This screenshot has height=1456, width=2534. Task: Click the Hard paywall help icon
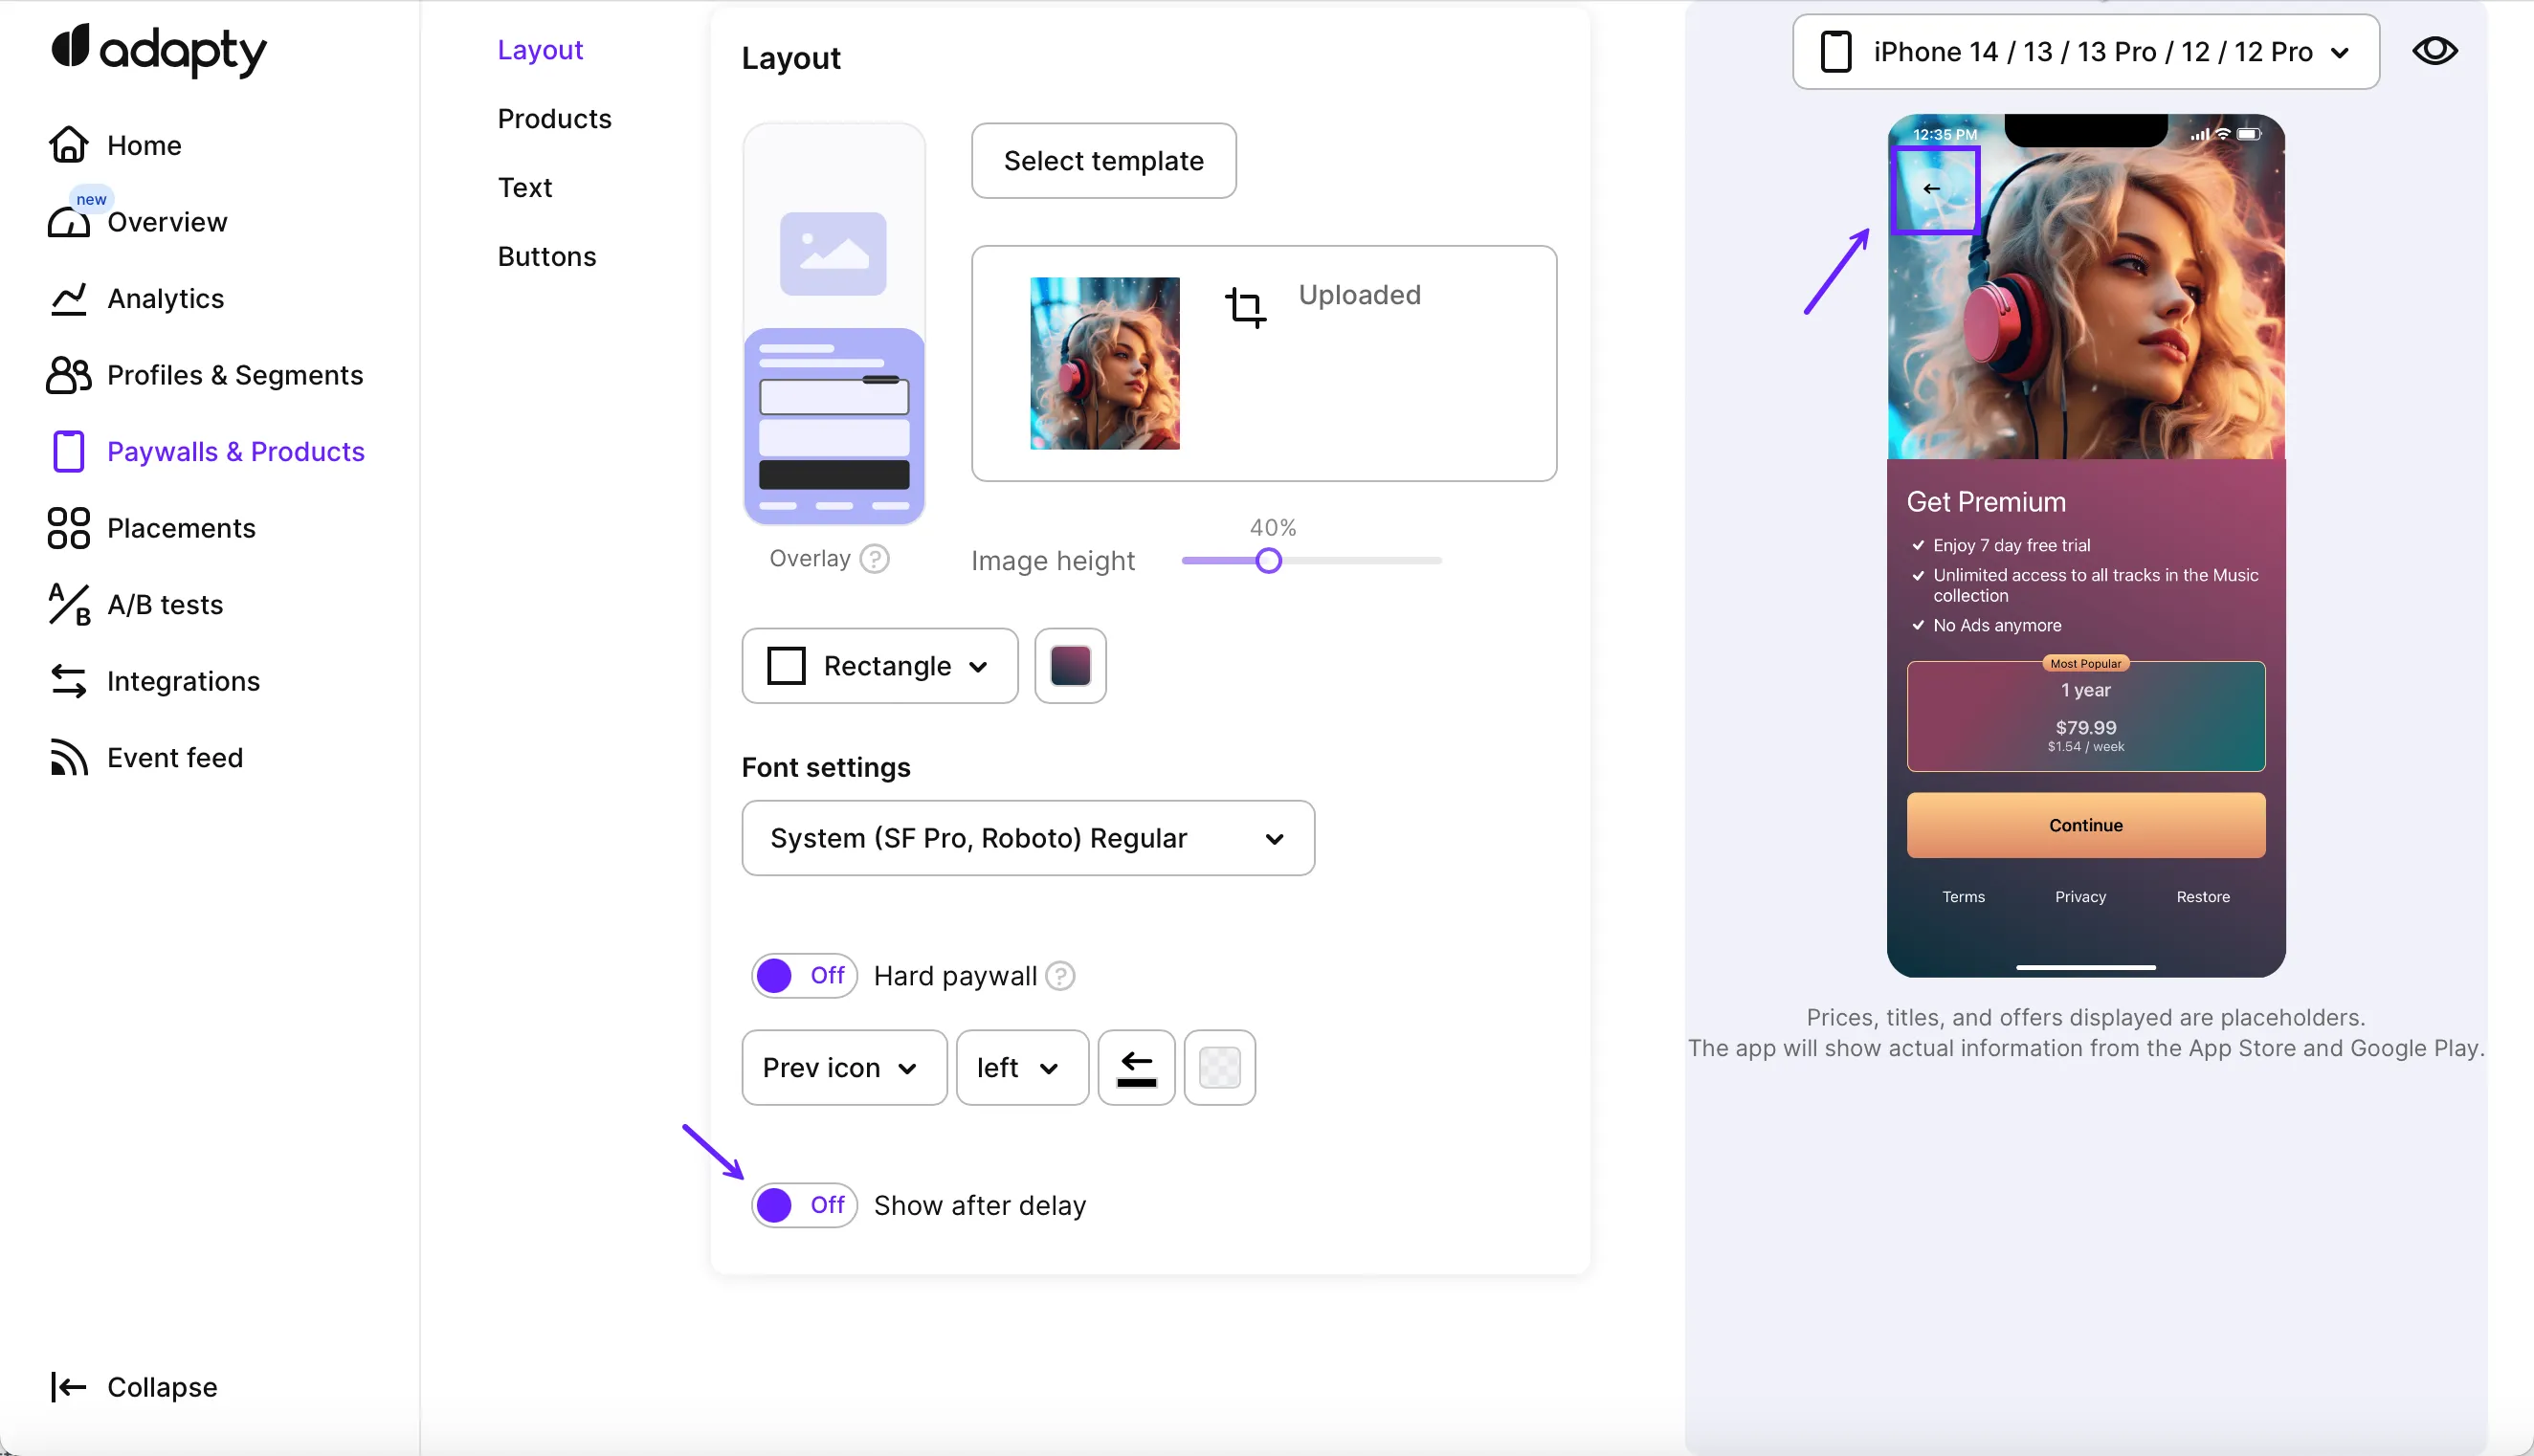pos(1060,975)
